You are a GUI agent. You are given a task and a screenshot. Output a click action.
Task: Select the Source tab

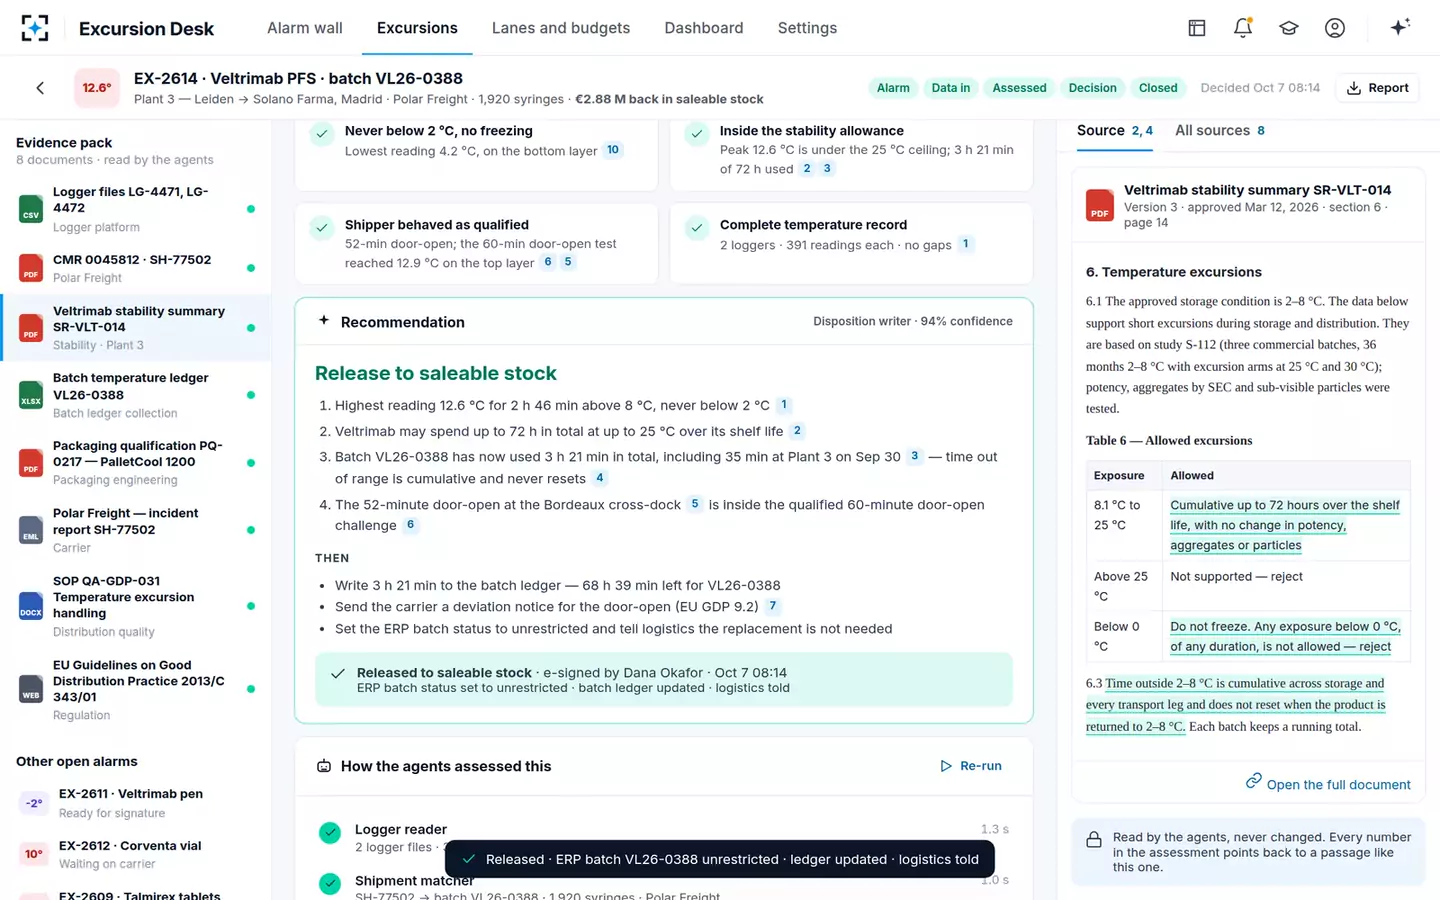click(x=1115, y=131)
